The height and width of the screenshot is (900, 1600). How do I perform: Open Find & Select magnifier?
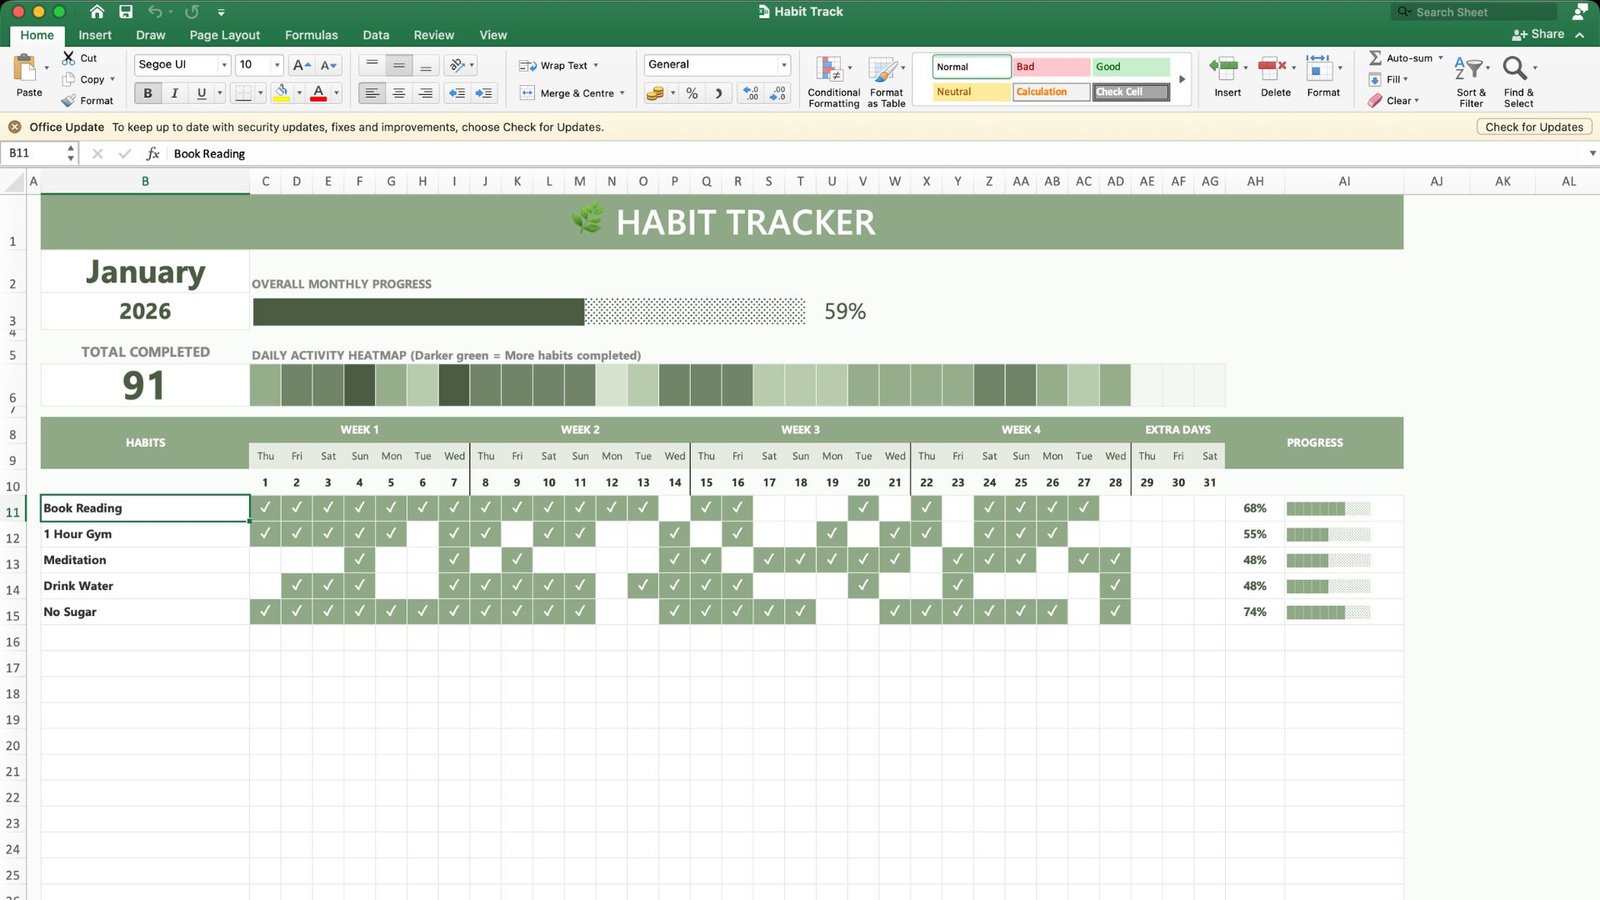1518,82
